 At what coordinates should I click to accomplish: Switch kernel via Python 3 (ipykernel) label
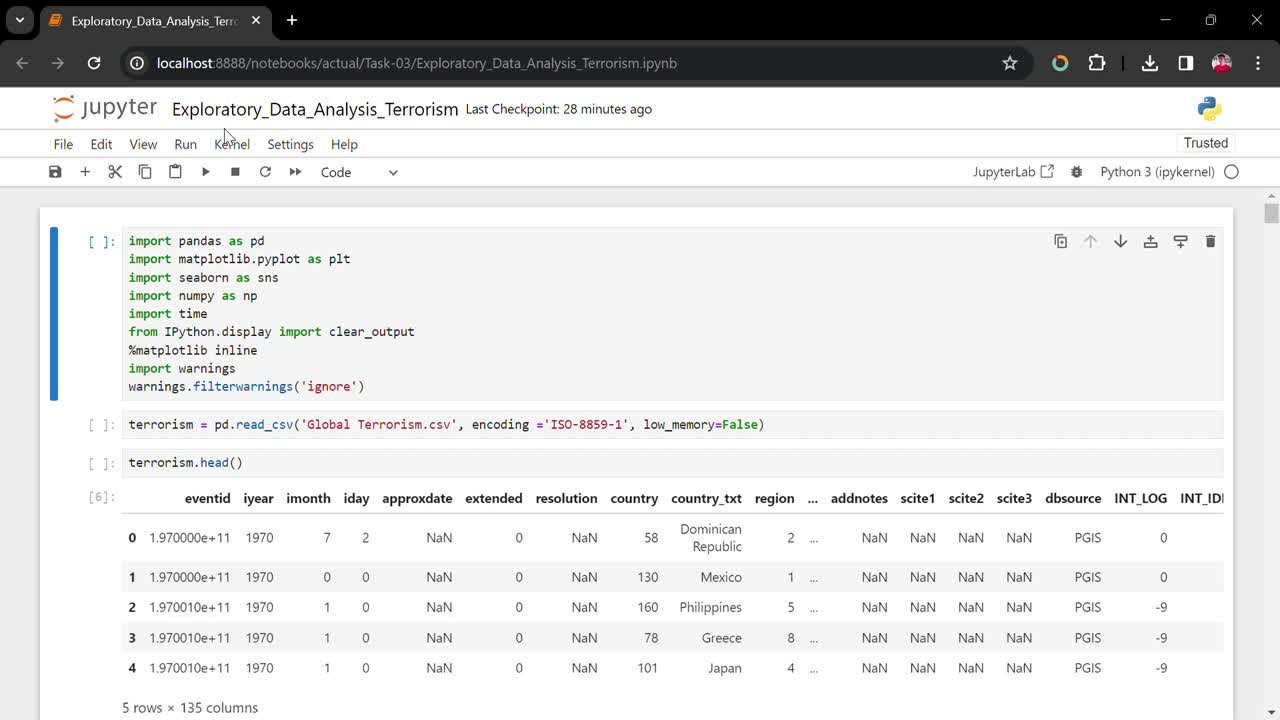1157,172
